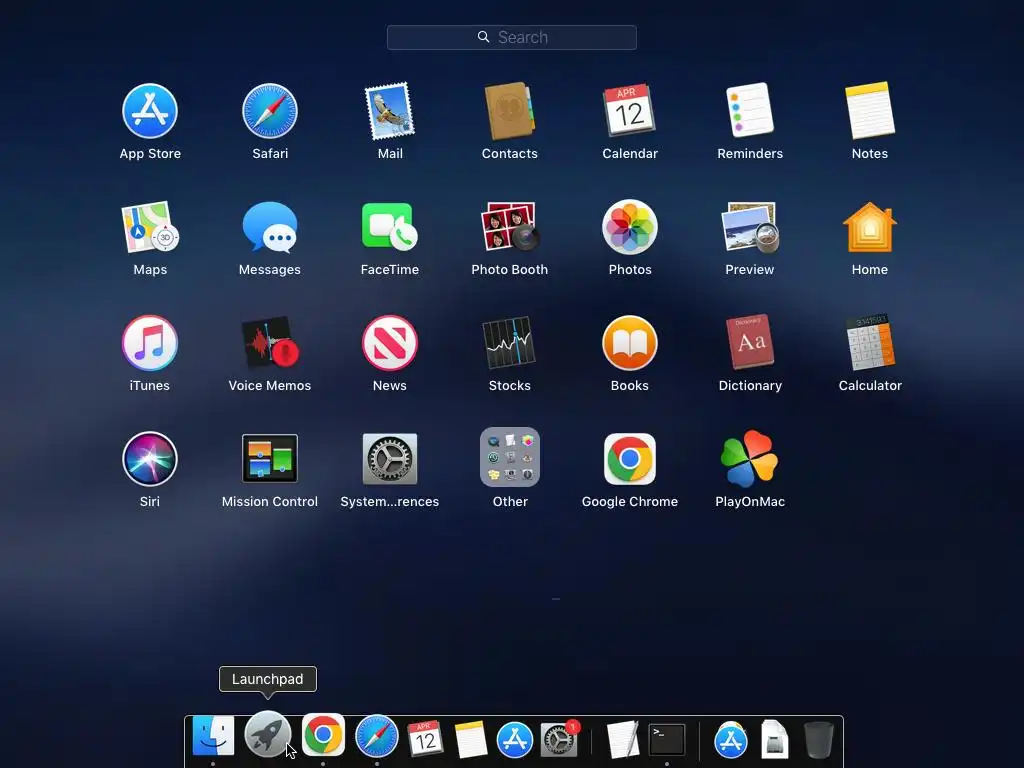
Task: Open the disk image file icon in Dock
Action: coord(775,740)
